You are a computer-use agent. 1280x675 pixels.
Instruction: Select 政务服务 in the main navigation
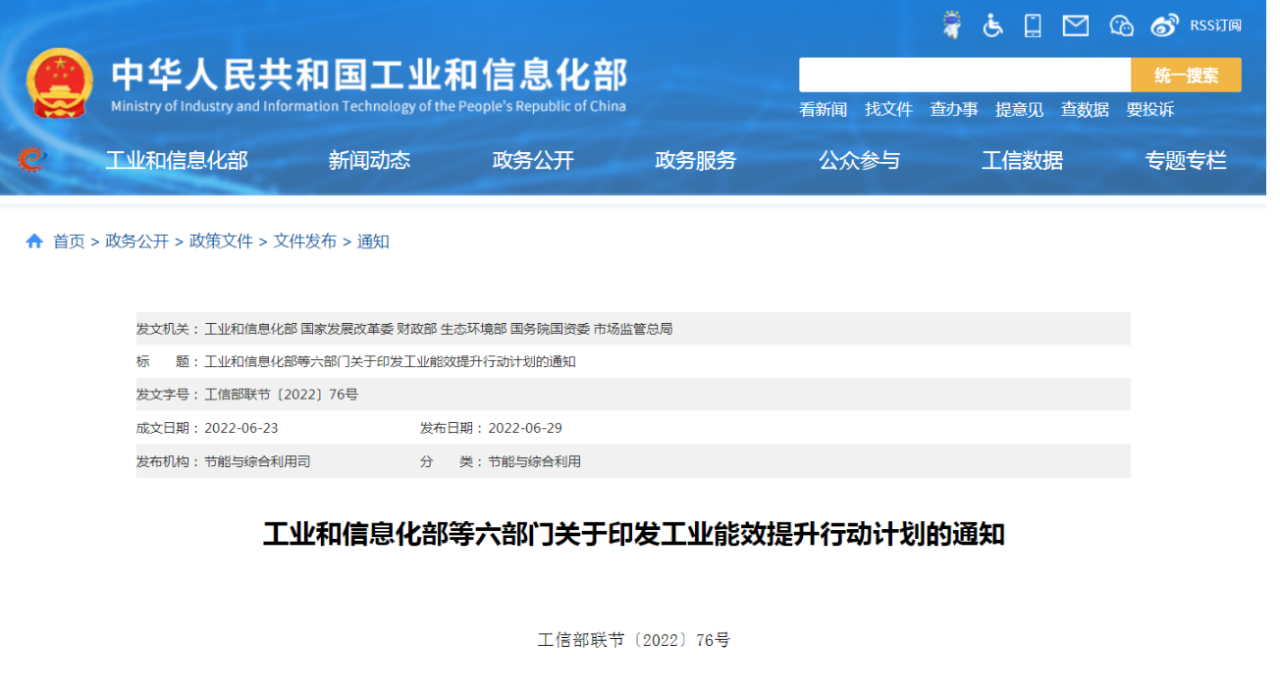coord(696,160)
